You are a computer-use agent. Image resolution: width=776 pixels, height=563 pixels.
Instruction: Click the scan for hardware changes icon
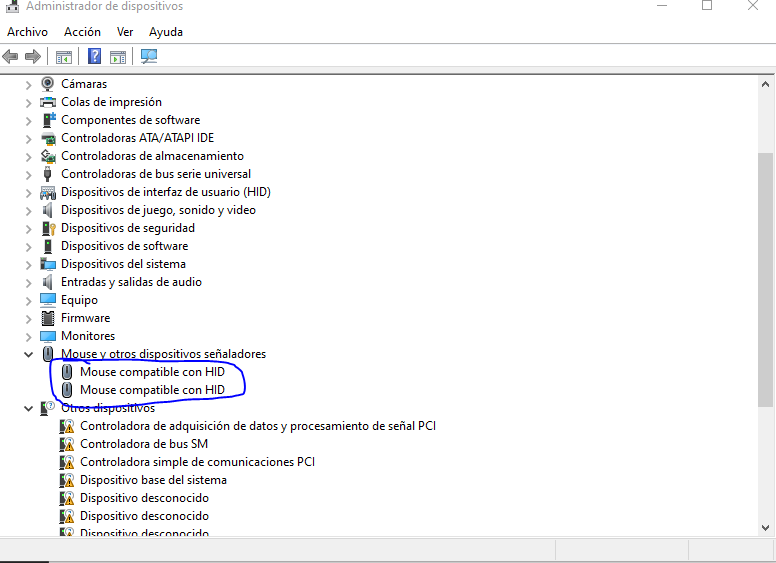click(x=149, y=56)
